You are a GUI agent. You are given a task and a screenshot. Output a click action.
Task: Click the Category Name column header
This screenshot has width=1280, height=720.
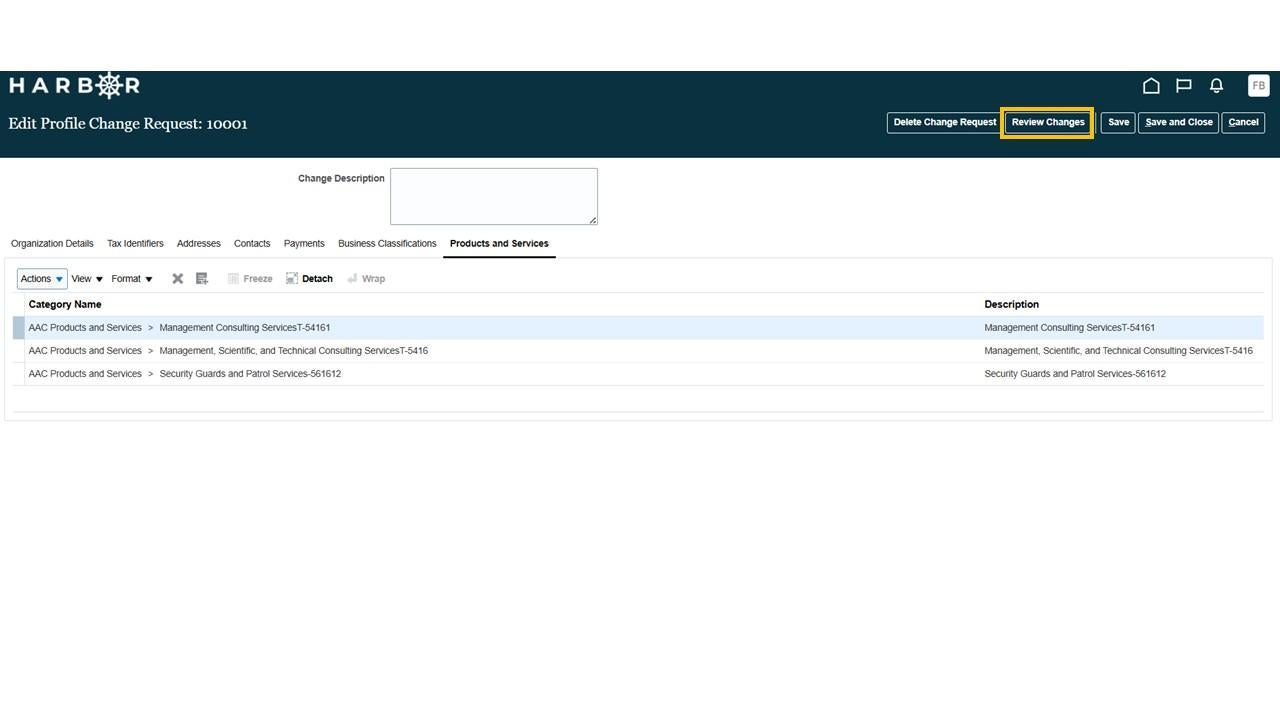pos(65,304)
